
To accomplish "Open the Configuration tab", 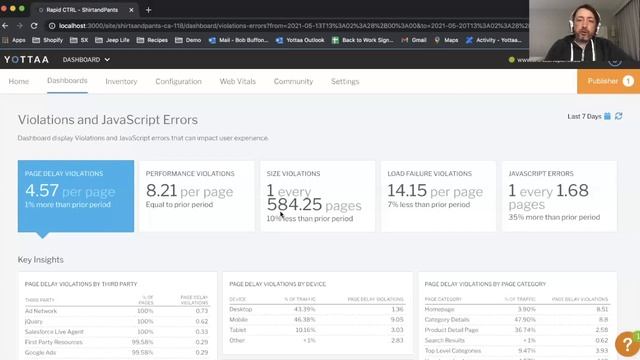I will 178,81.
